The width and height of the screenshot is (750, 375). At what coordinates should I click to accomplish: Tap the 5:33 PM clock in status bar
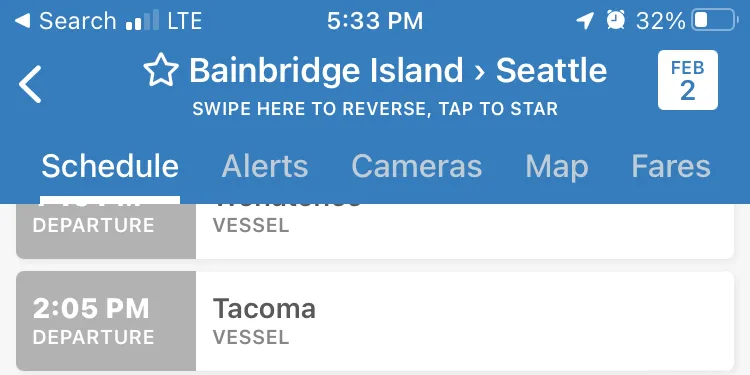[x=375, y=21]
